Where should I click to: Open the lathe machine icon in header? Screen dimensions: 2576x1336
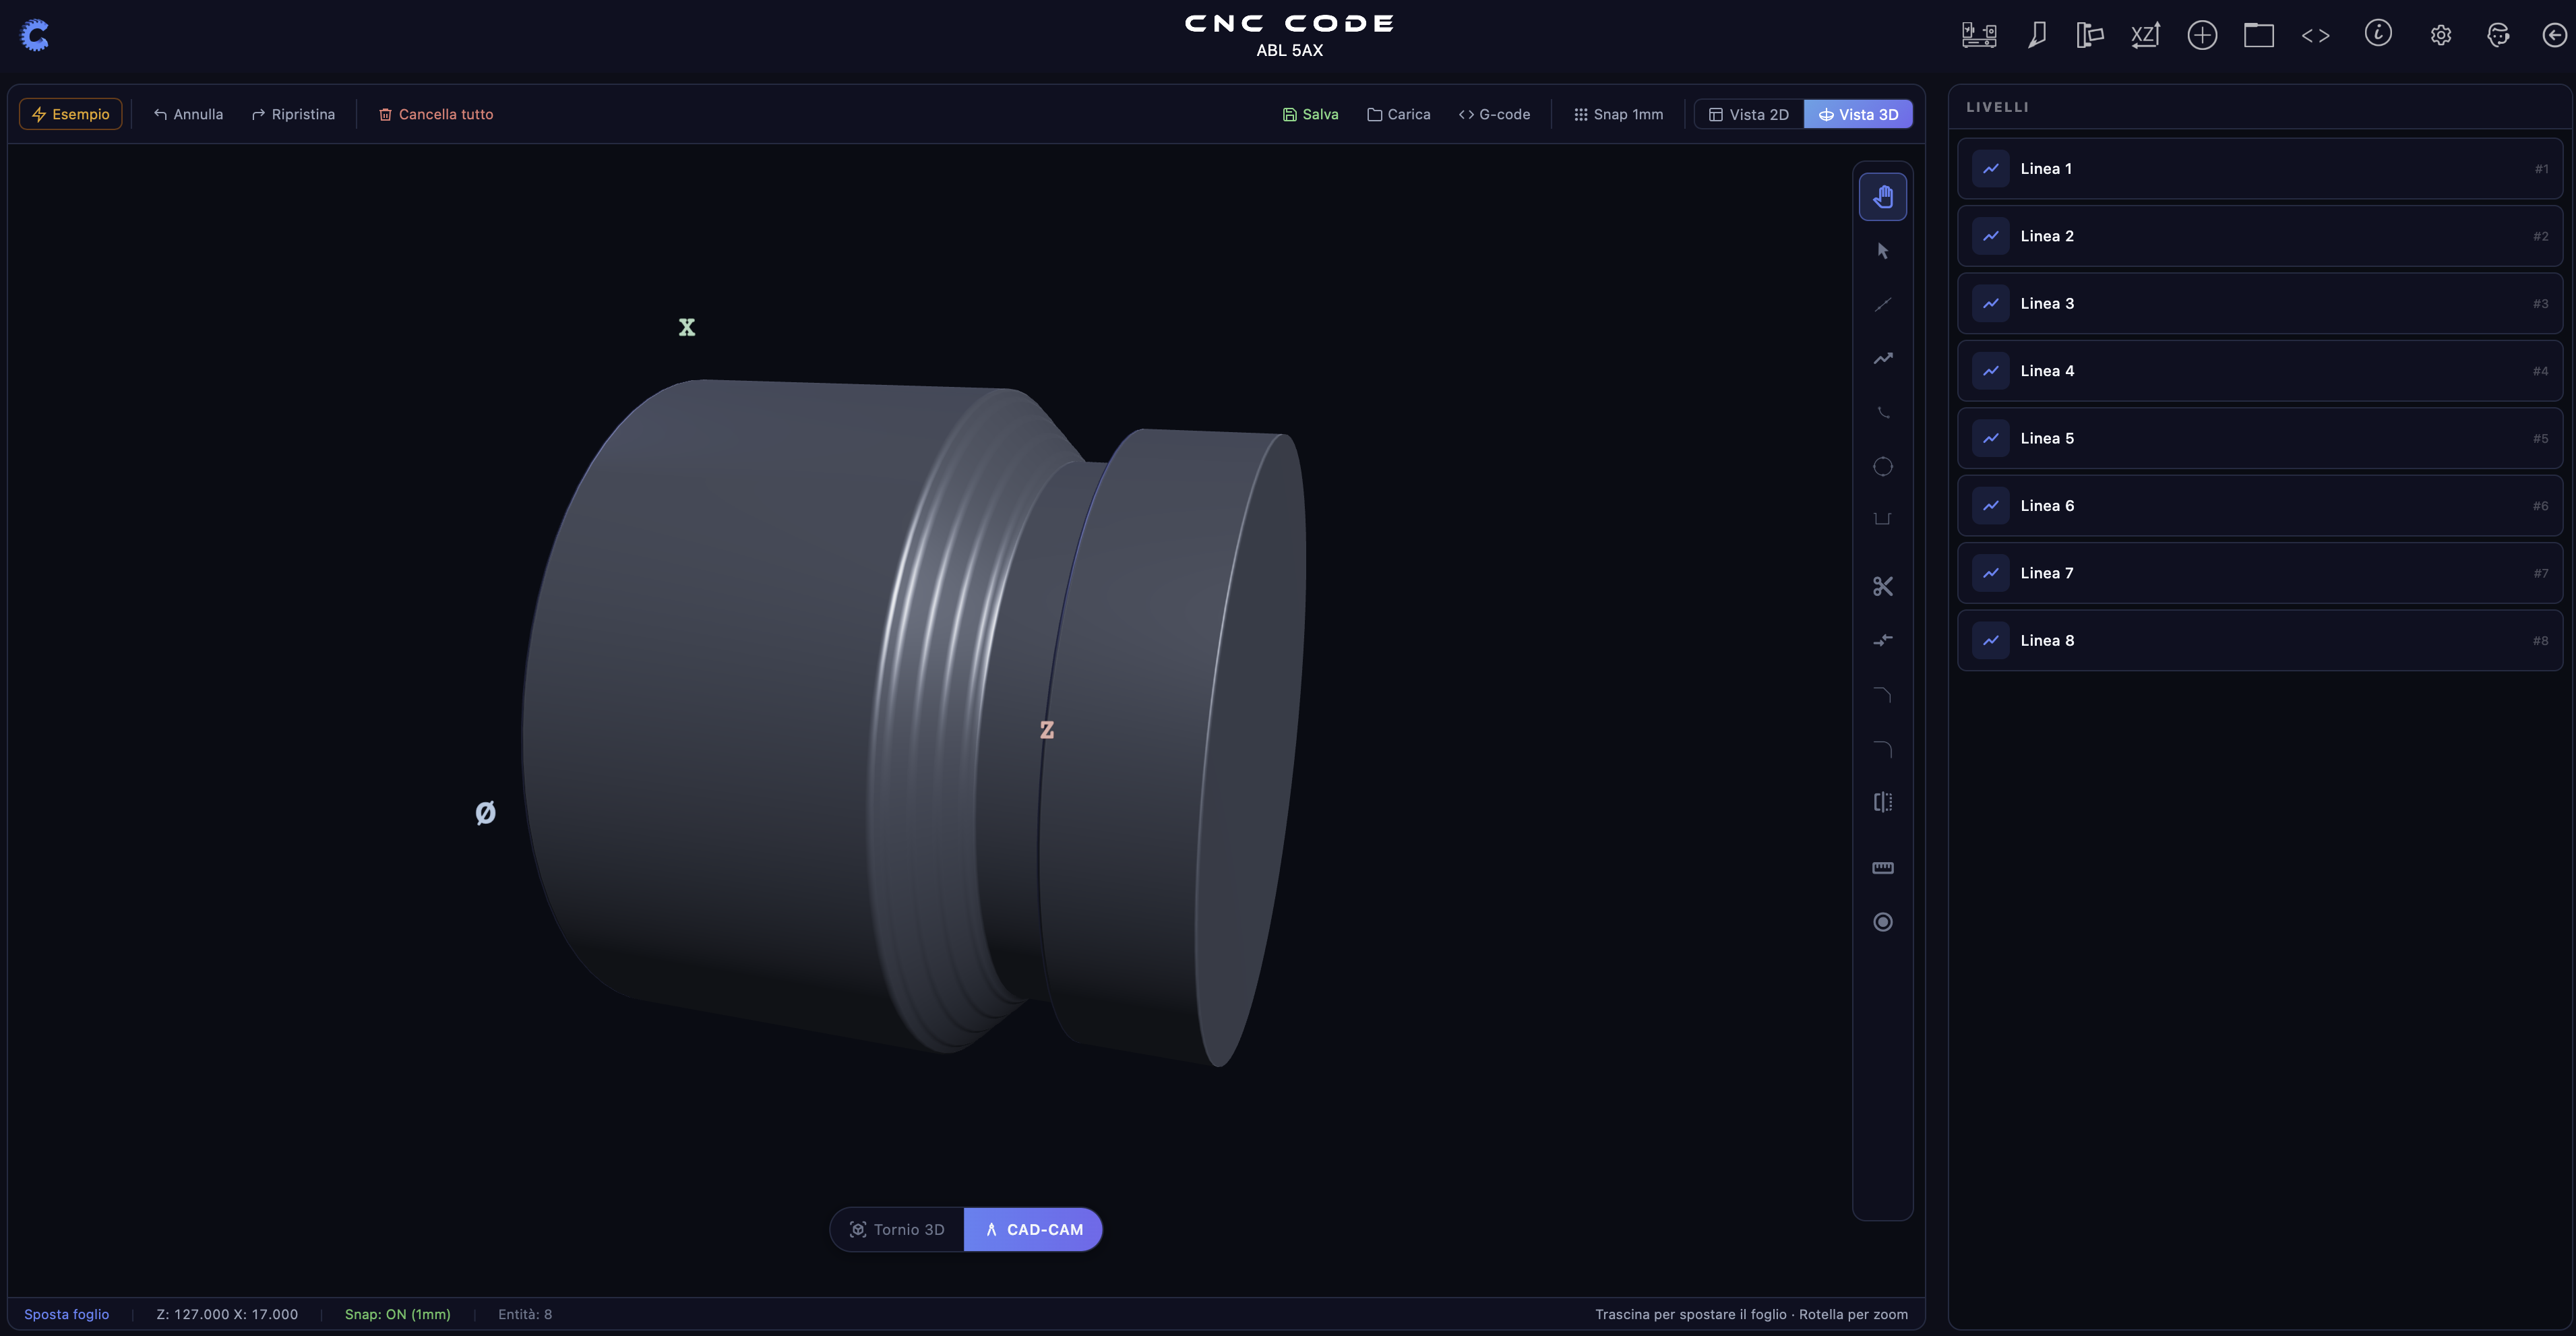click(x=1979, y=36)
